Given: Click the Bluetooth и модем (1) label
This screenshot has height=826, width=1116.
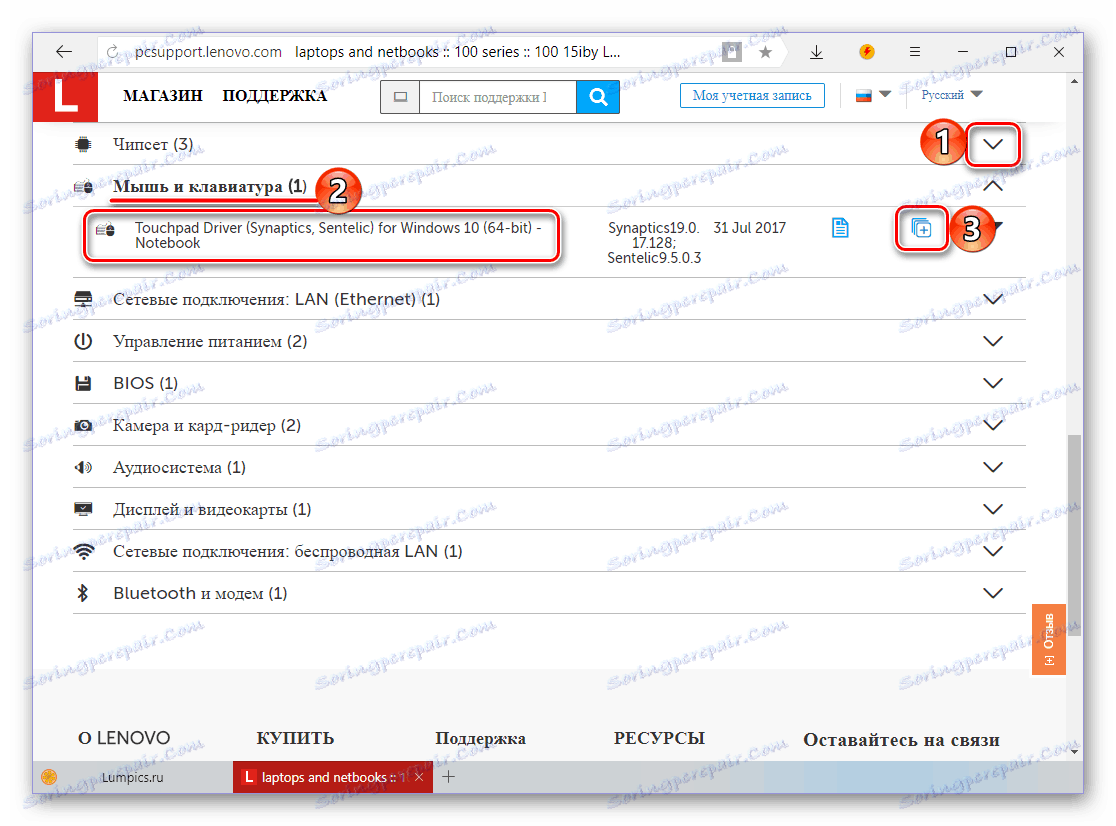Looking at the screenshot, I should coord(200,593).
